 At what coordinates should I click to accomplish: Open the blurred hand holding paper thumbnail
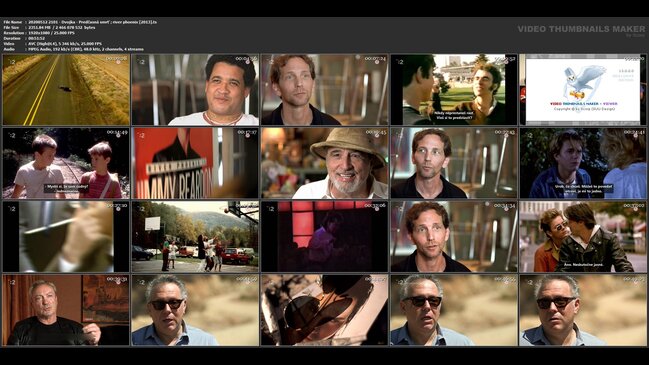pyautogui.click(x=66, y=237)
